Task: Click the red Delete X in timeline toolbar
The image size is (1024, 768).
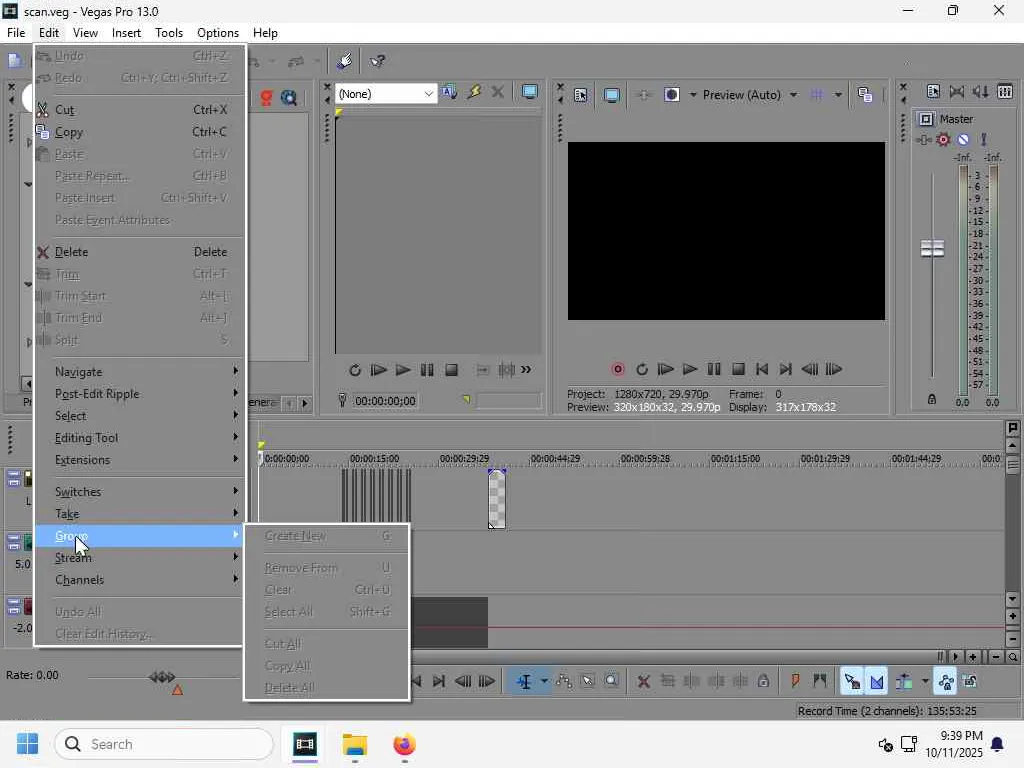Action: pos(643,681)
